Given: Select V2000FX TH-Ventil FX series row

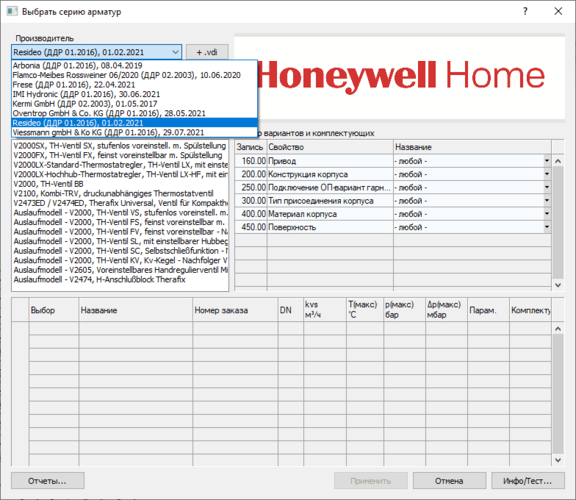Looking at the screenshot, I should pyautogui.click(x=120, y=155).
